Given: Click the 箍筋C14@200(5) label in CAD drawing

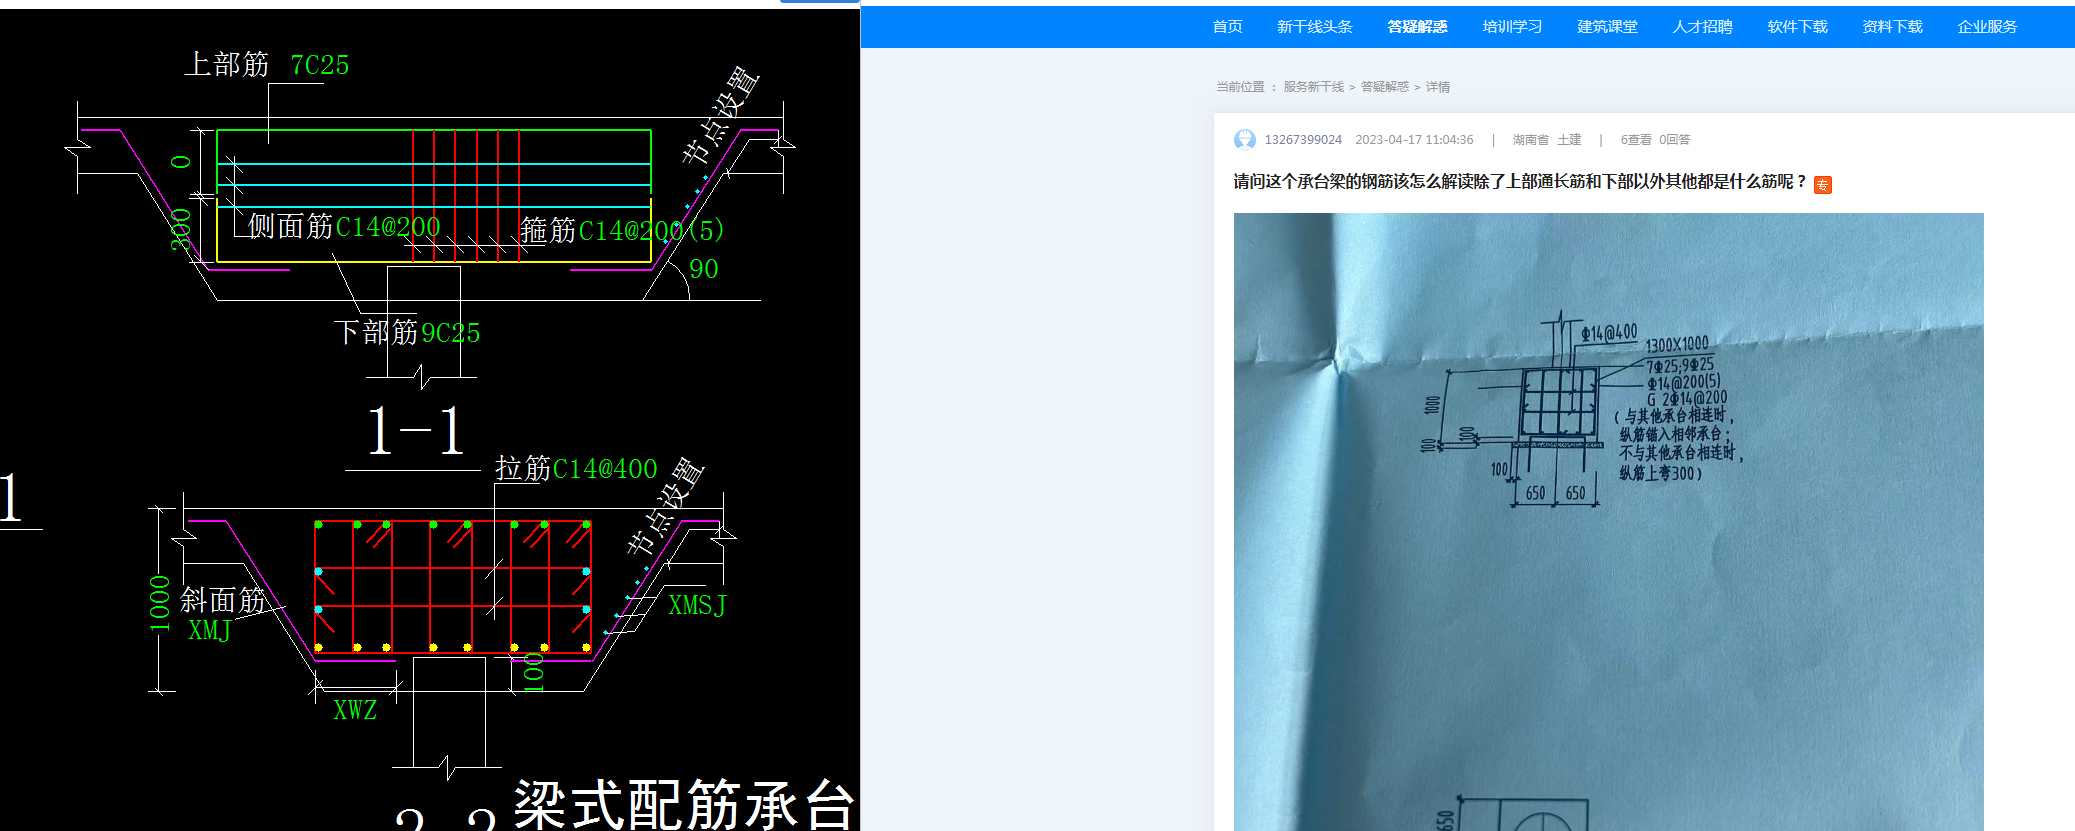Looking at the screenshot, I should click(622, 231).
